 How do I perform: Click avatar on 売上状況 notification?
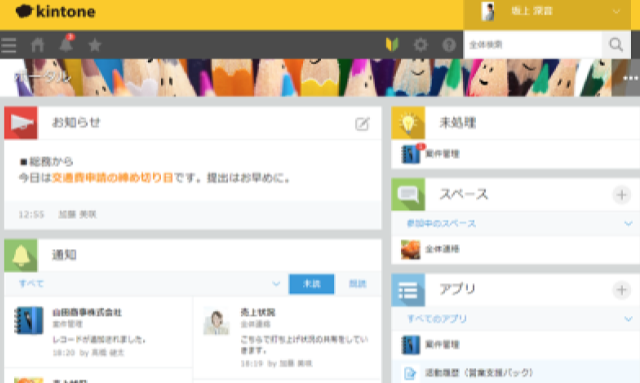(x=216, y=321)
